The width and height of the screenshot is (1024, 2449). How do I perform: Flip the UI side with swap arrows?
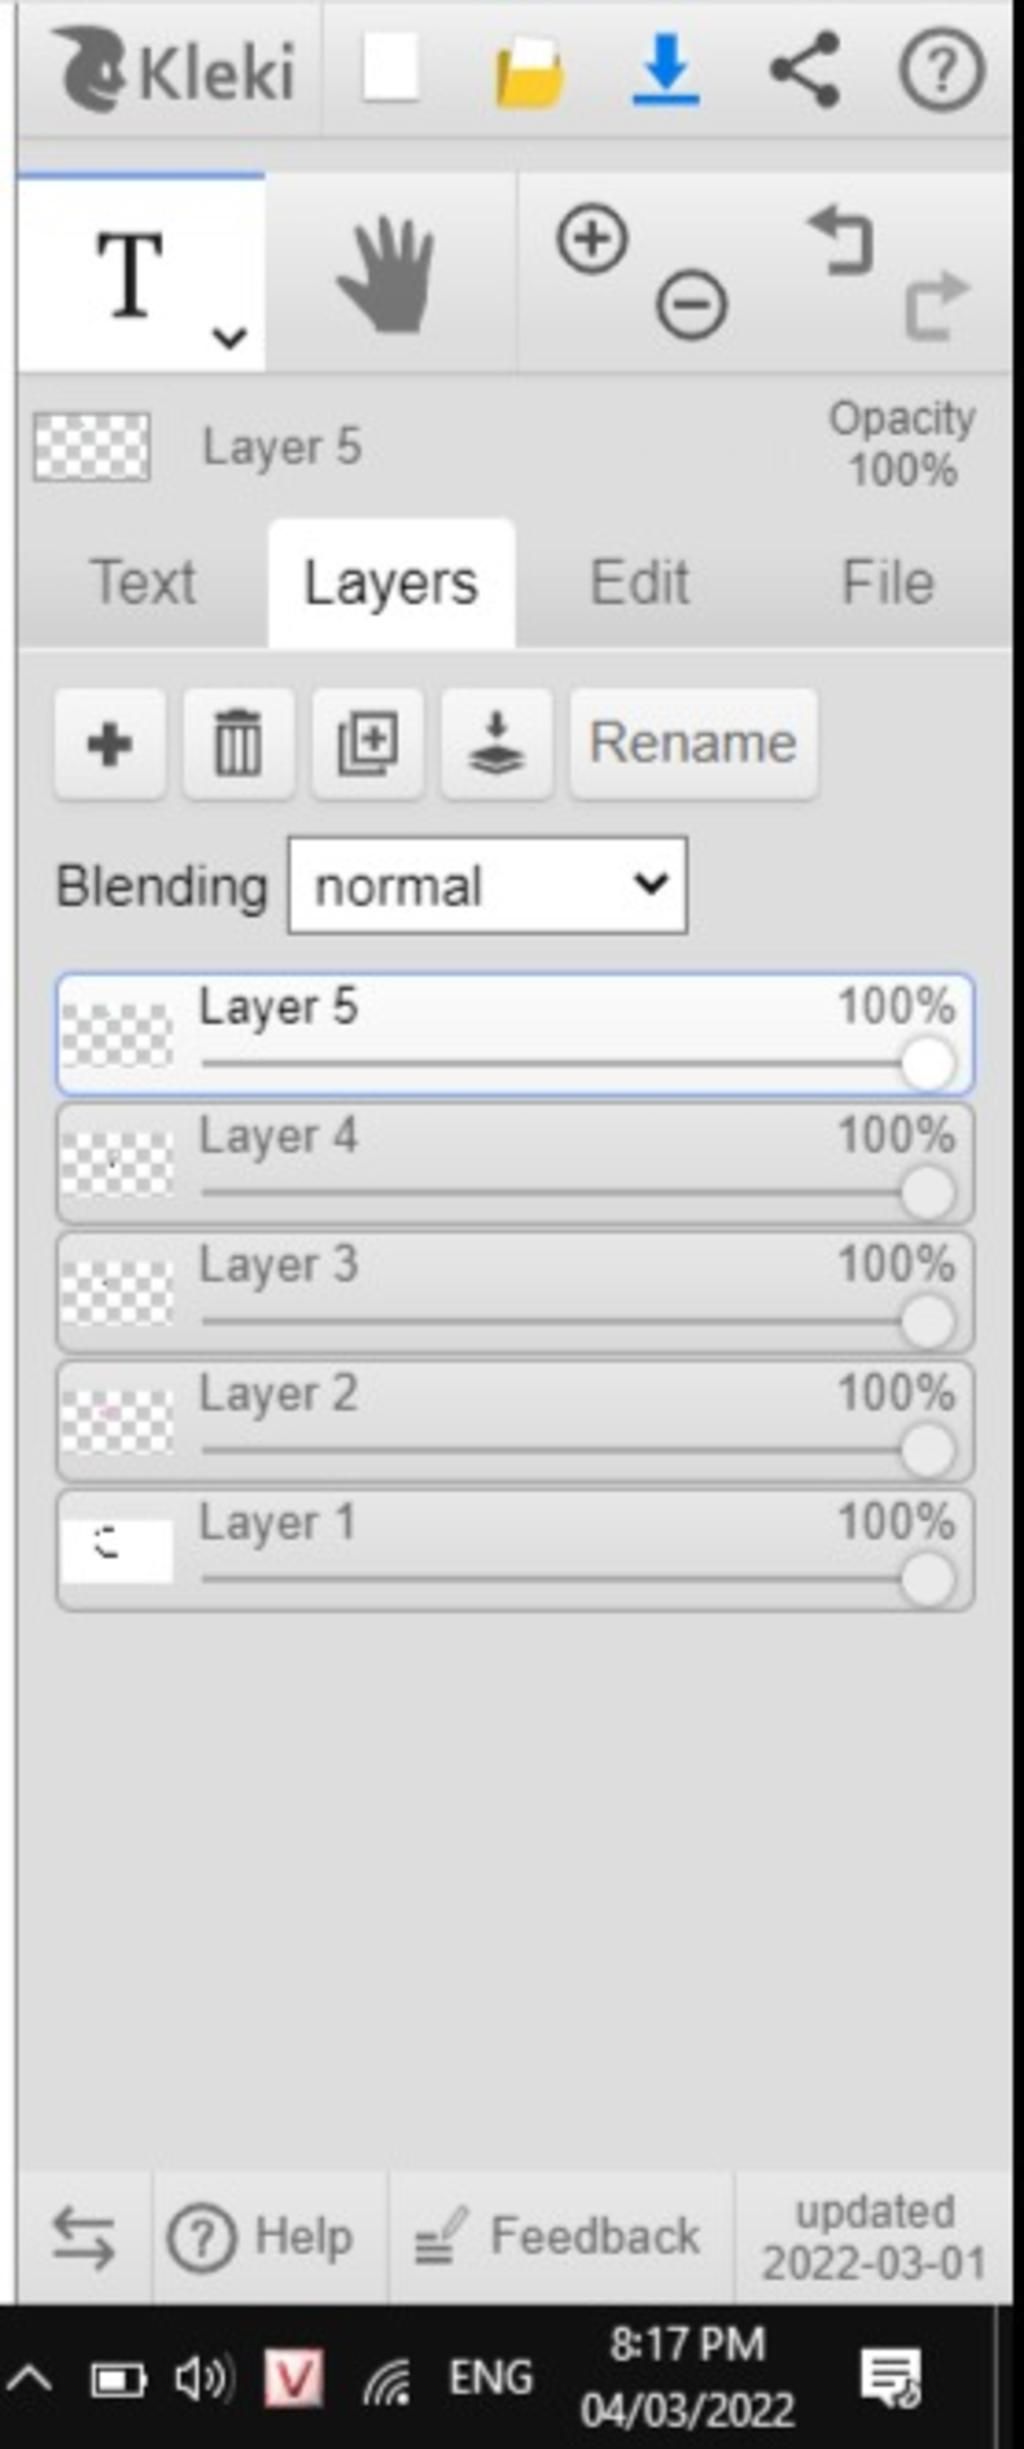click(x=83, y=2238)
